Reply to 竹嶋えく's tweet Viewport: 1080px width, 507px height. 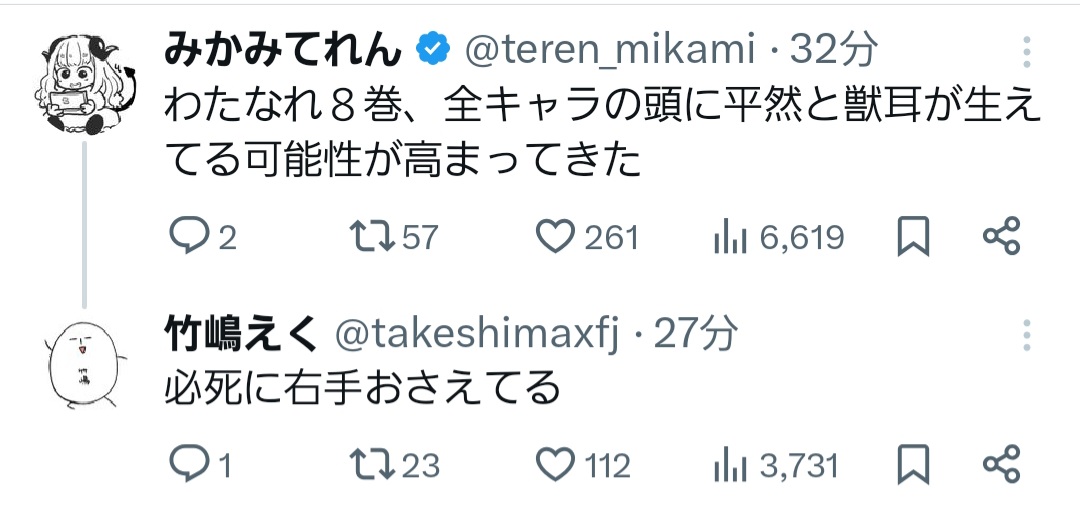coord(186,465)
